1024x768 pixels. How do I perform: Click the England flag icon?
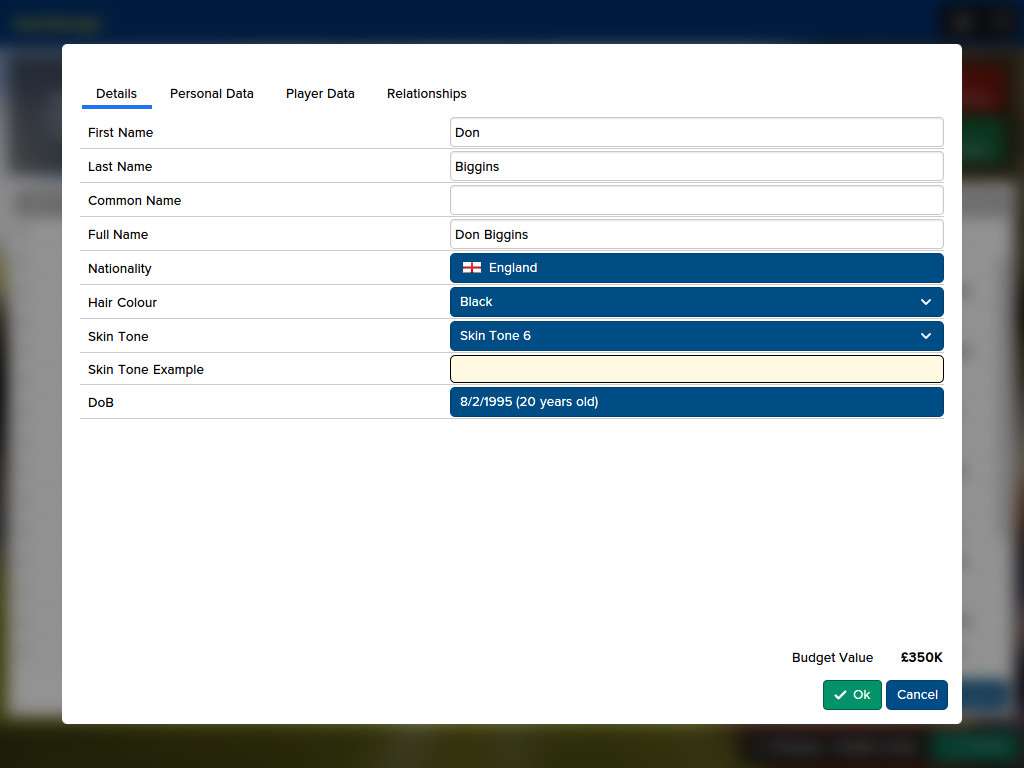(471, 267)
